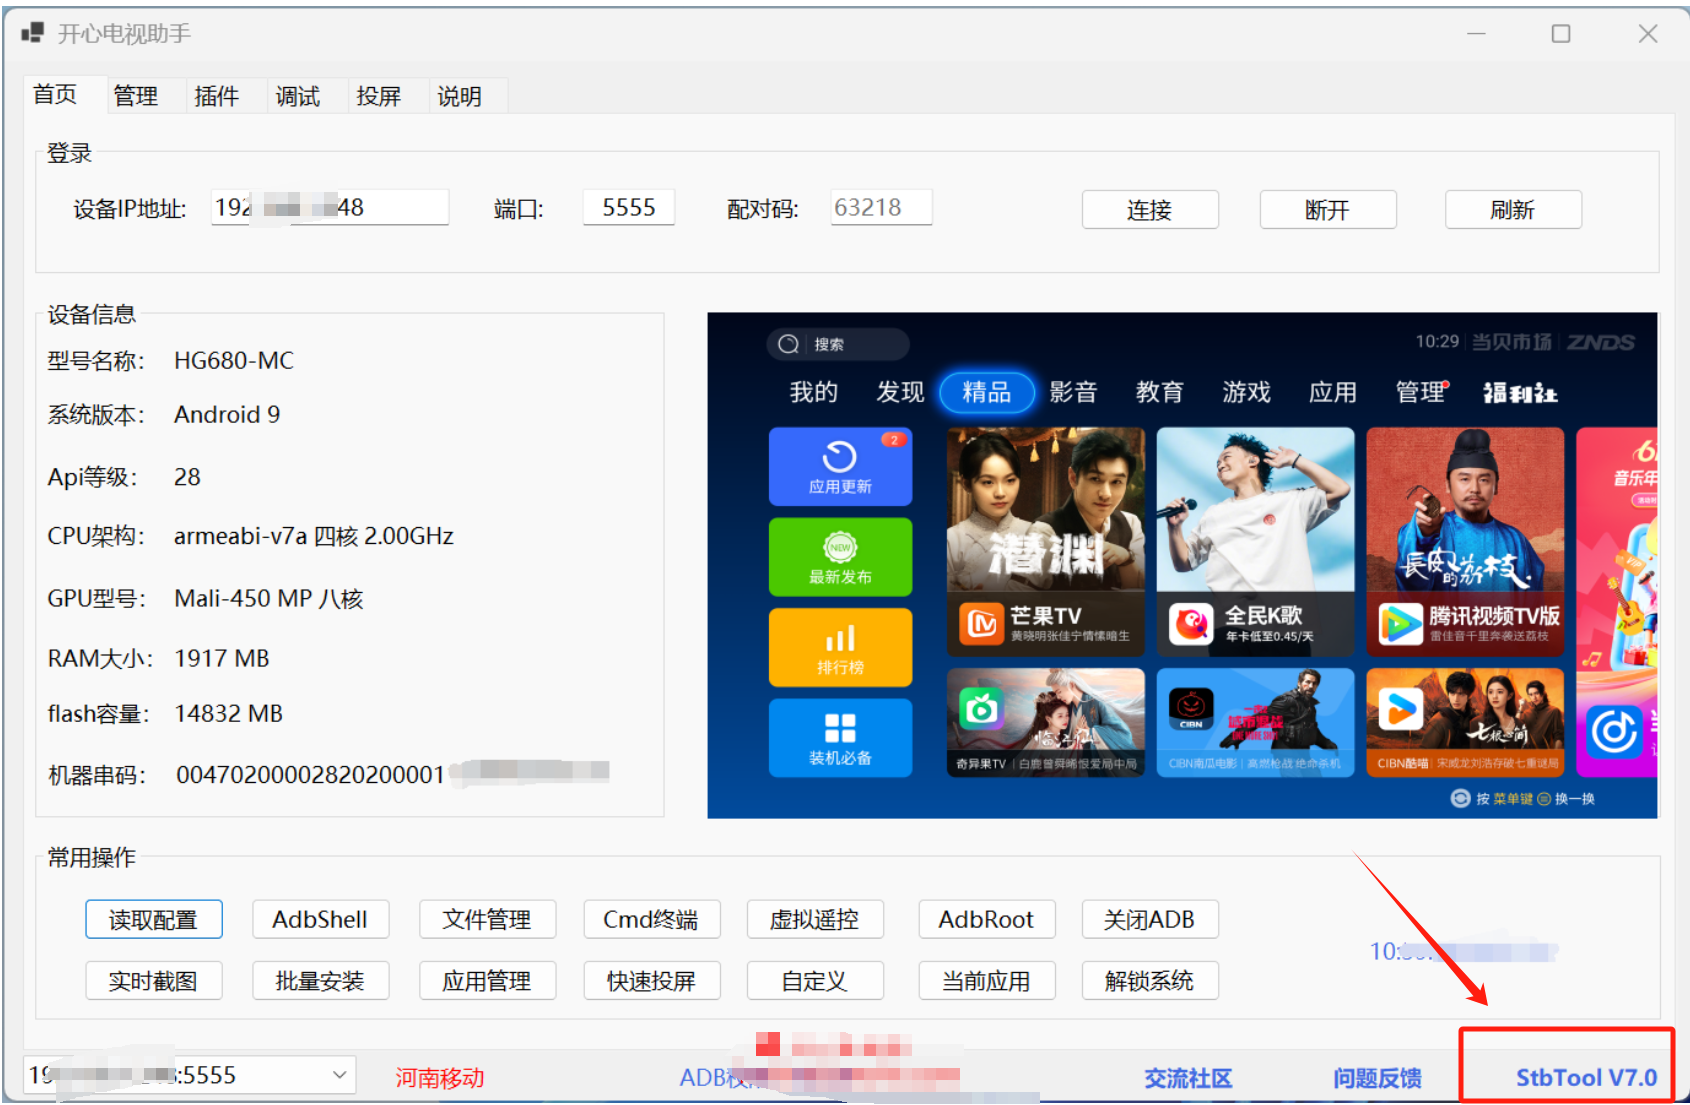
Task: Click the 奇异果TV green icon
Action: pos(981,709)
